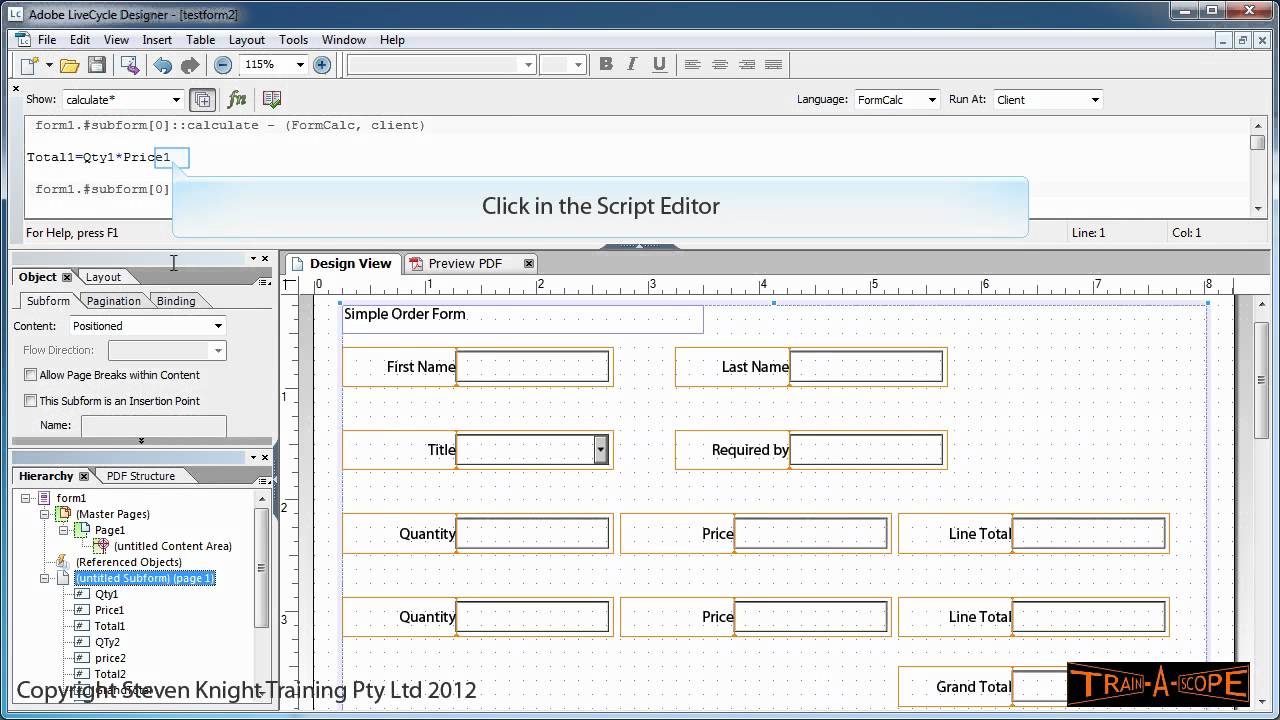Select Total1 in the Hierarchy

(x=109, y=626)
